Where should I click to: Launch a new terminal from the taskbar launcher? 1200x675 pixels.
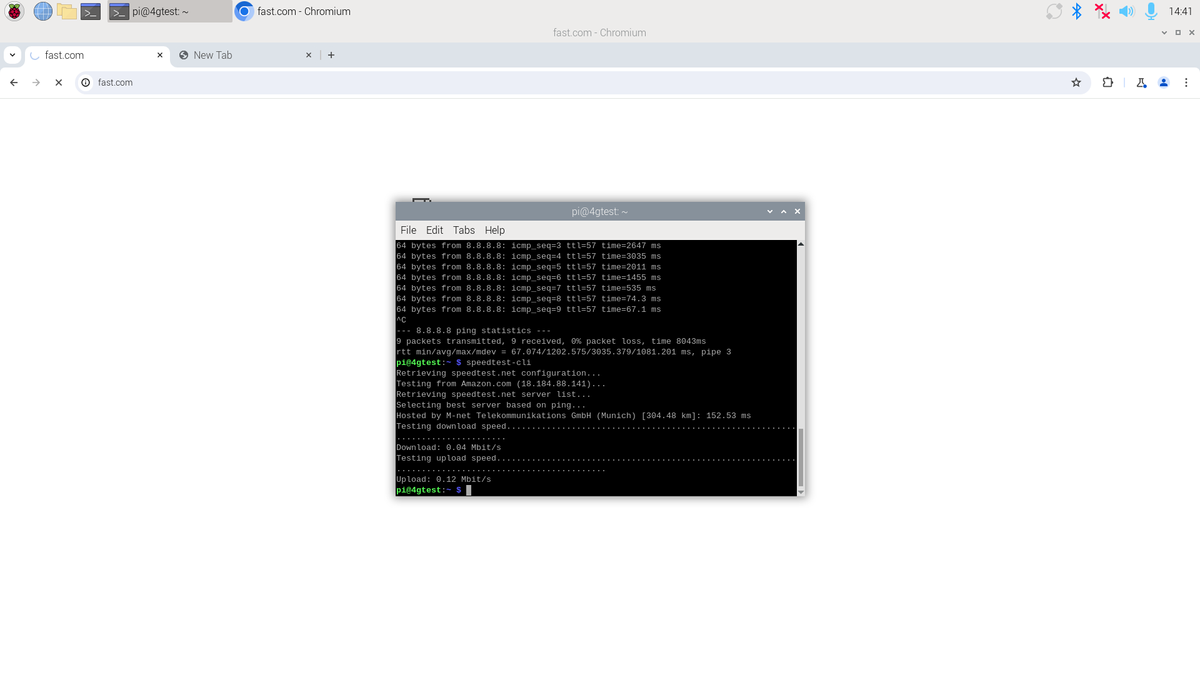(91, 12)
